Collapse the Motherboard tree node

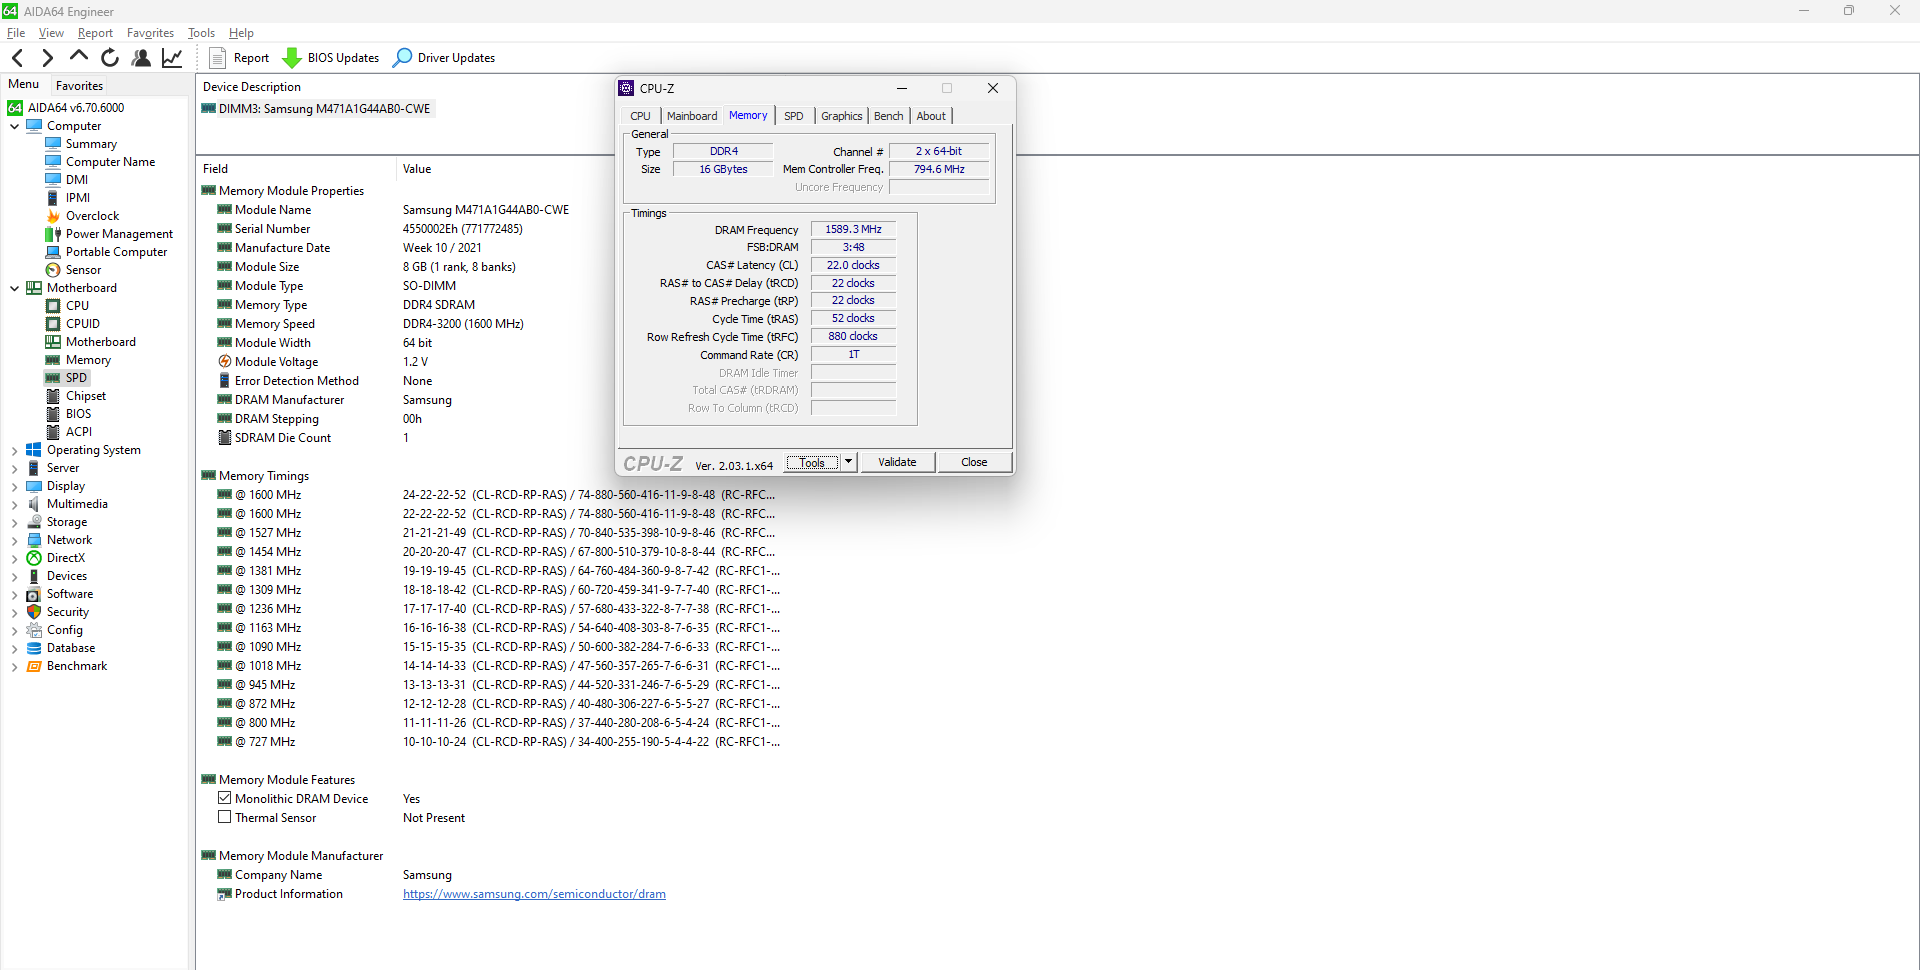[x=14, y=288]
